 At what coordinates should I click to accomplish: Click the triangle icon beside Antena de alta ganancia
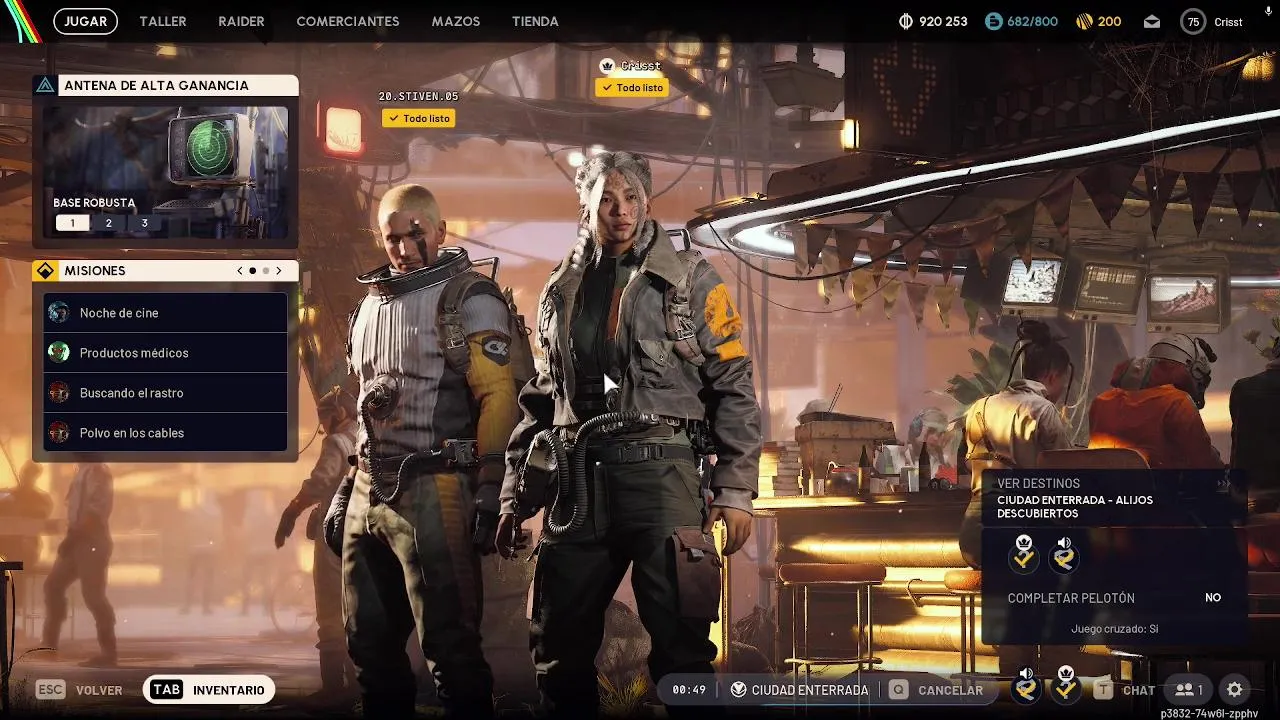pos(45,85)
